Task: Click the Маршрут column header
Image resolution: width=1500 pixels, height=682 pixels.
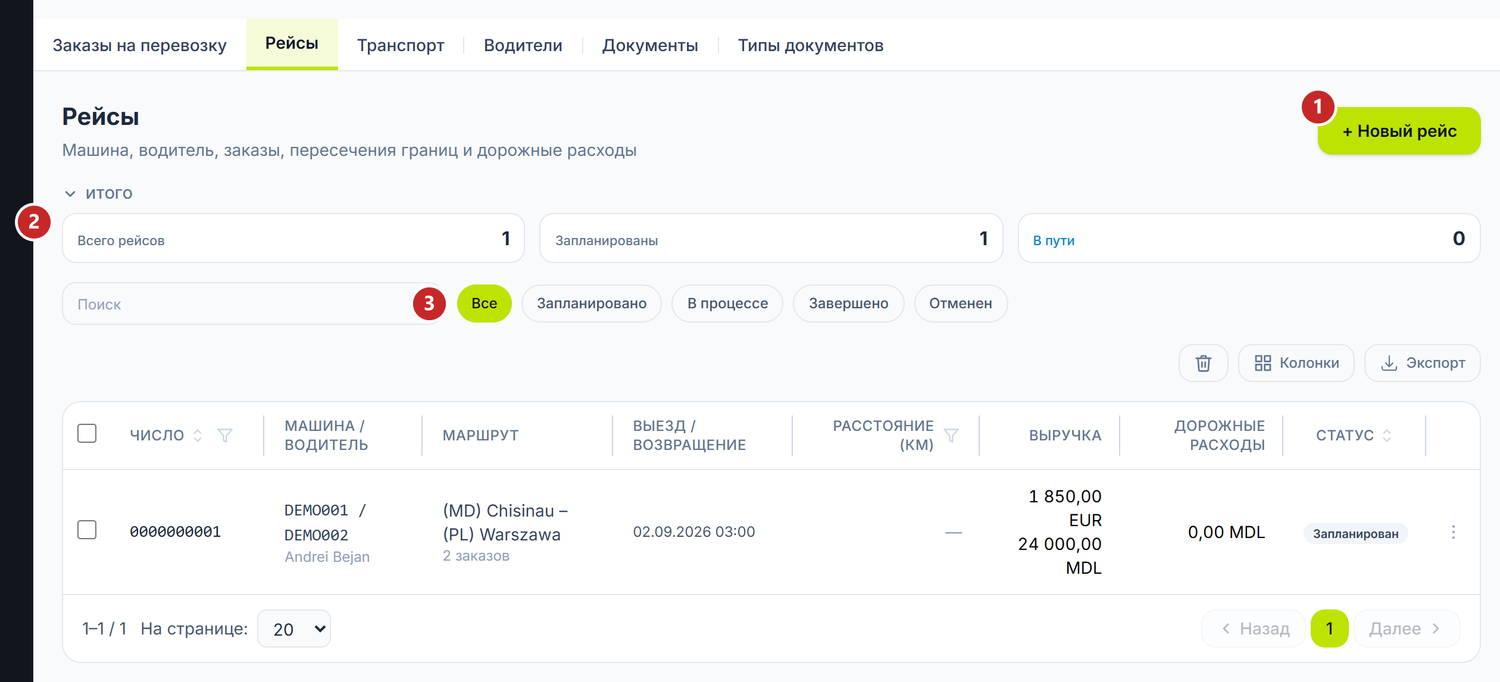Action: click(x=480, y=435)
